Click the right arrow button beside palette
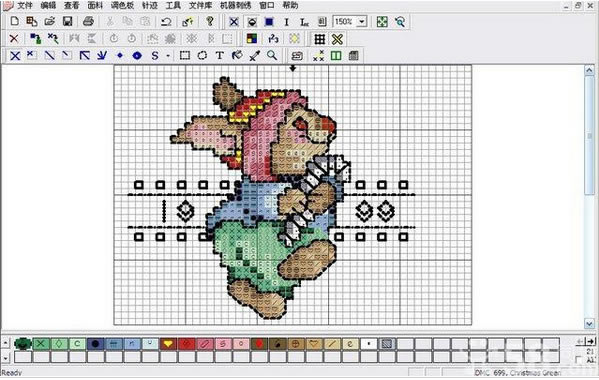The width and height of the screenshot is (599, 380). (591, 341)
